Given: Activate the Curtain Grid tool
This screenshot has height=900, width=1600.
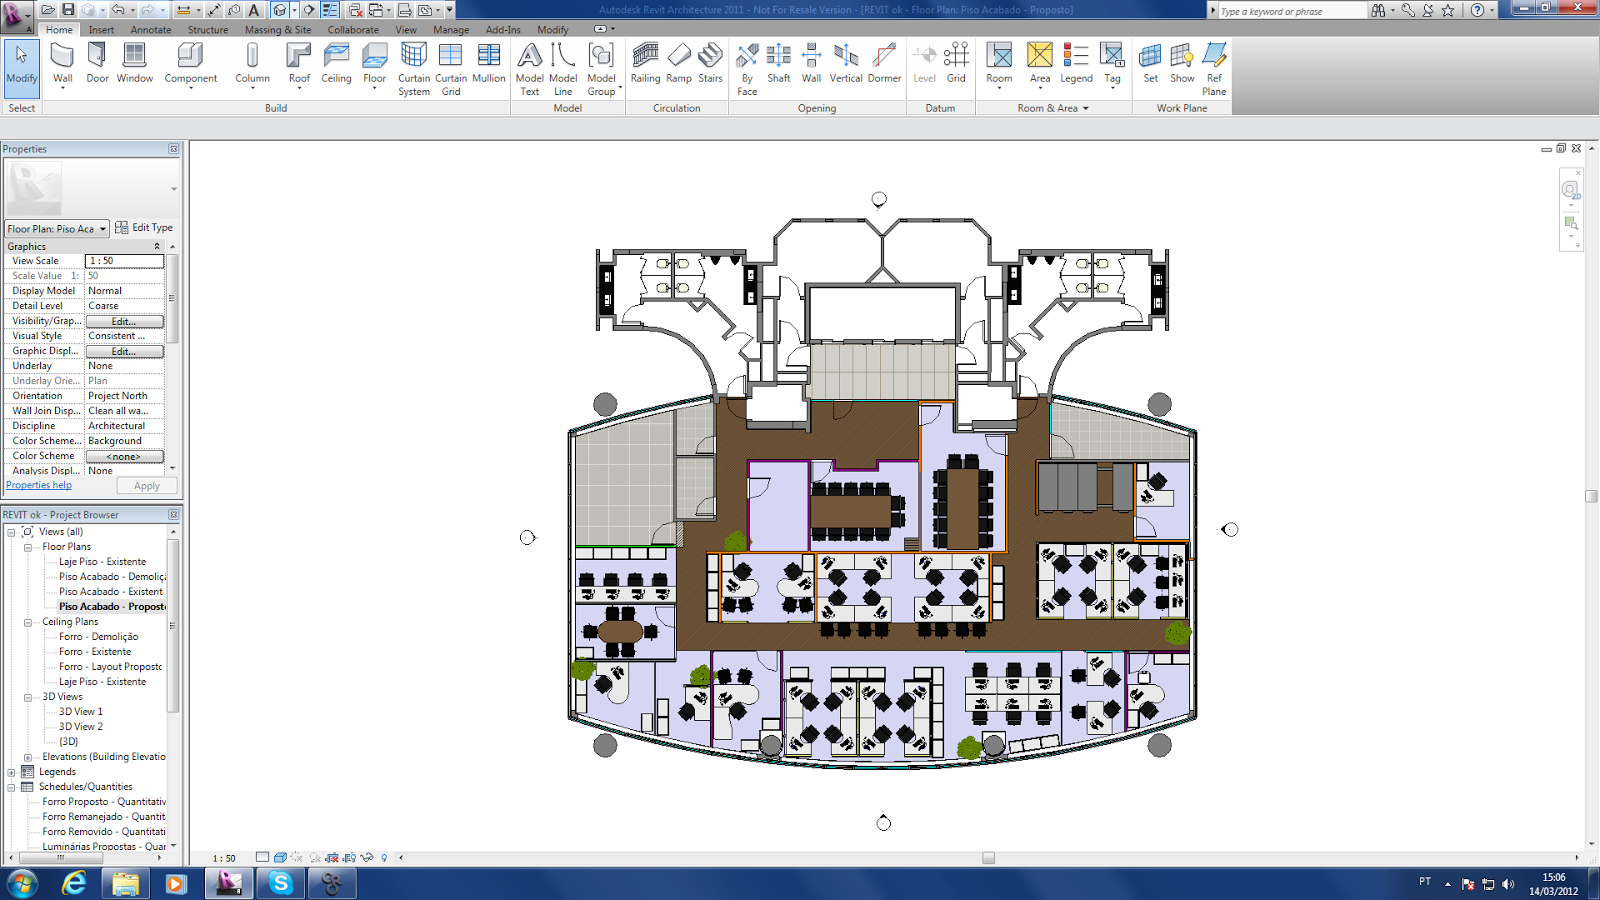Looking at the screenshot, I should (451, 69).
